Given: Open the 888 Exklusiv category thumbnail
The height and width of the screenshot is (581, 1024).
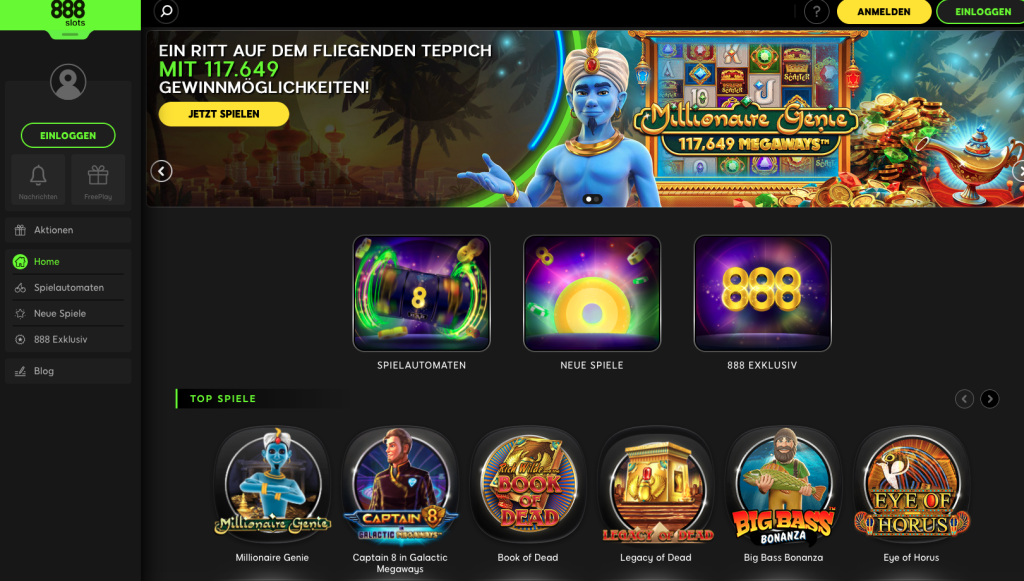Looking at the screenshot, I should point(762,293).
